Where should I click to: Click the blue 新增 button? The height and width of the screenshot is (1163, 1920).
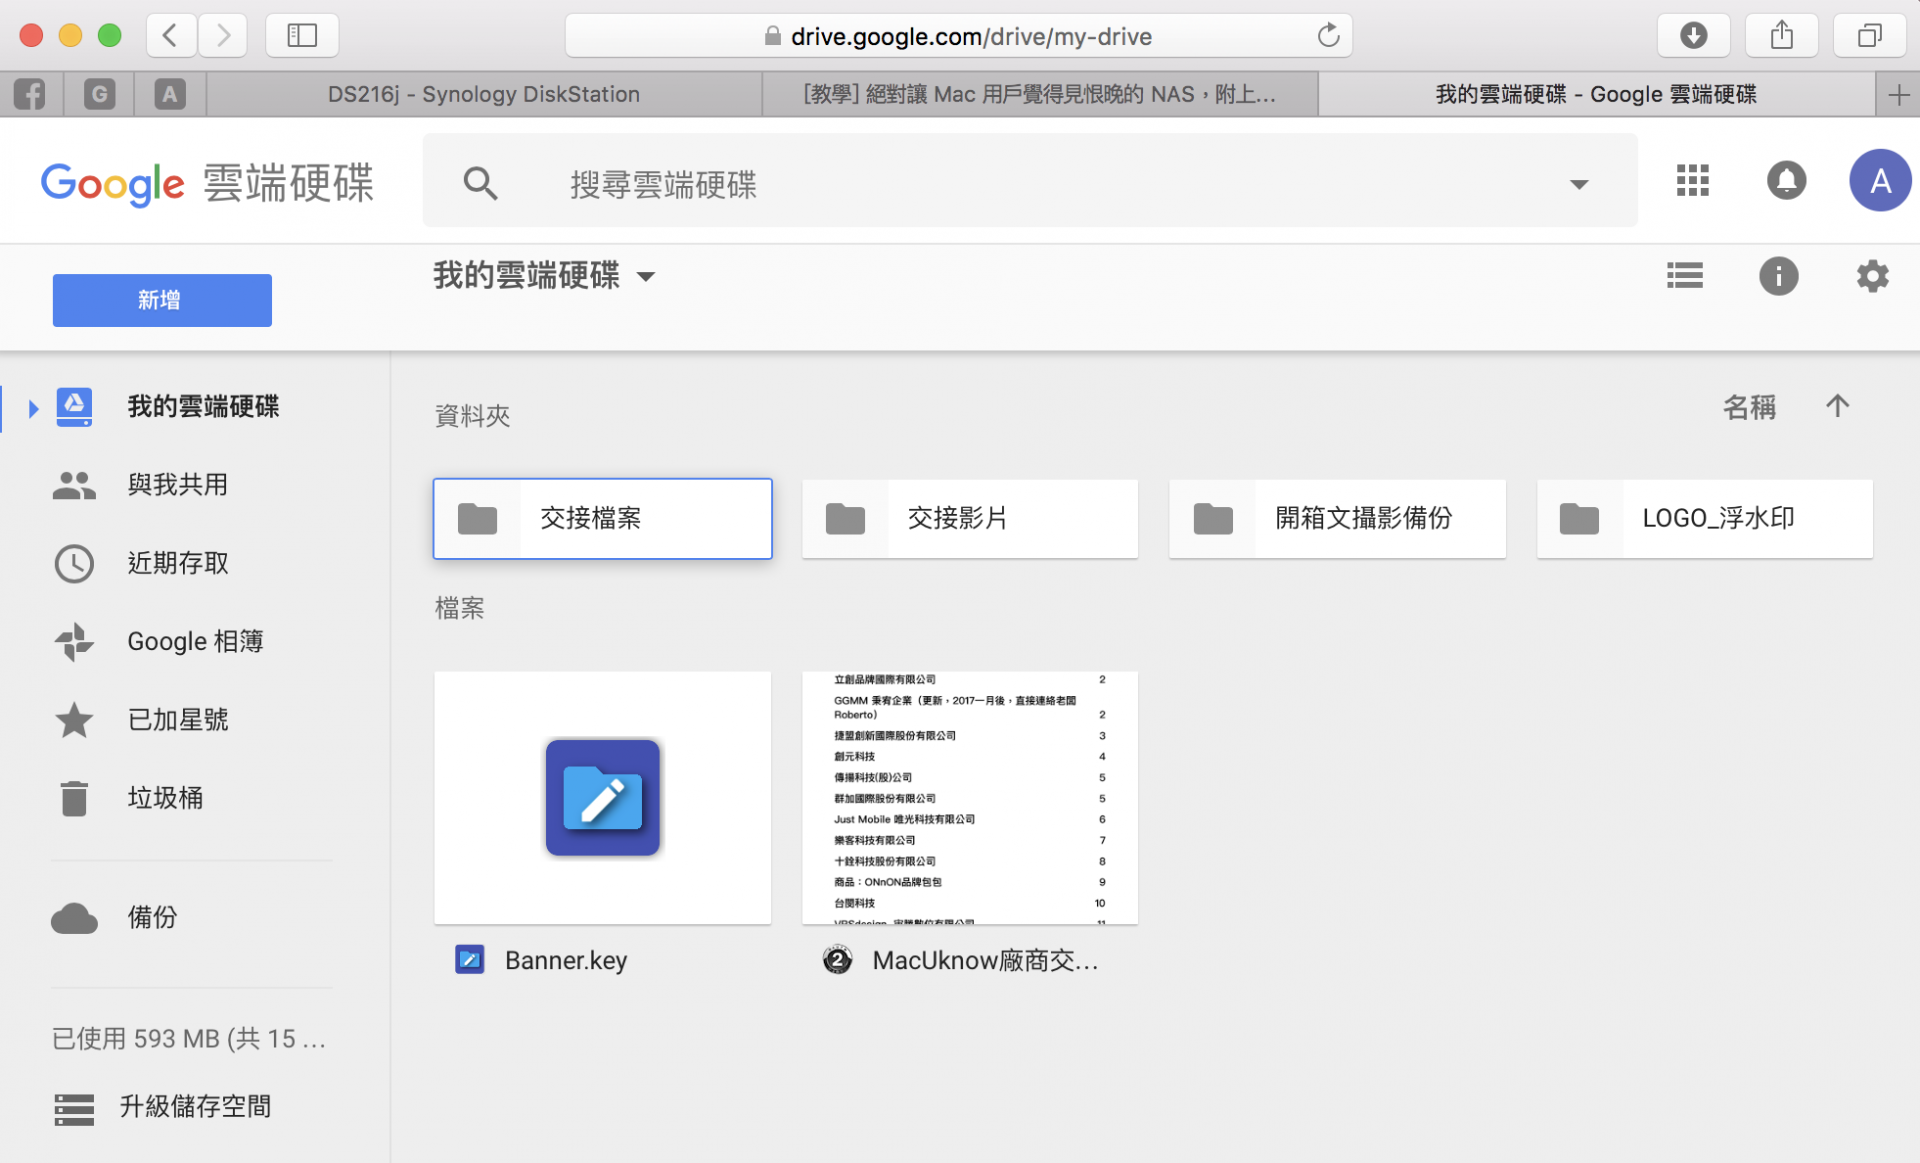[162, 300]
